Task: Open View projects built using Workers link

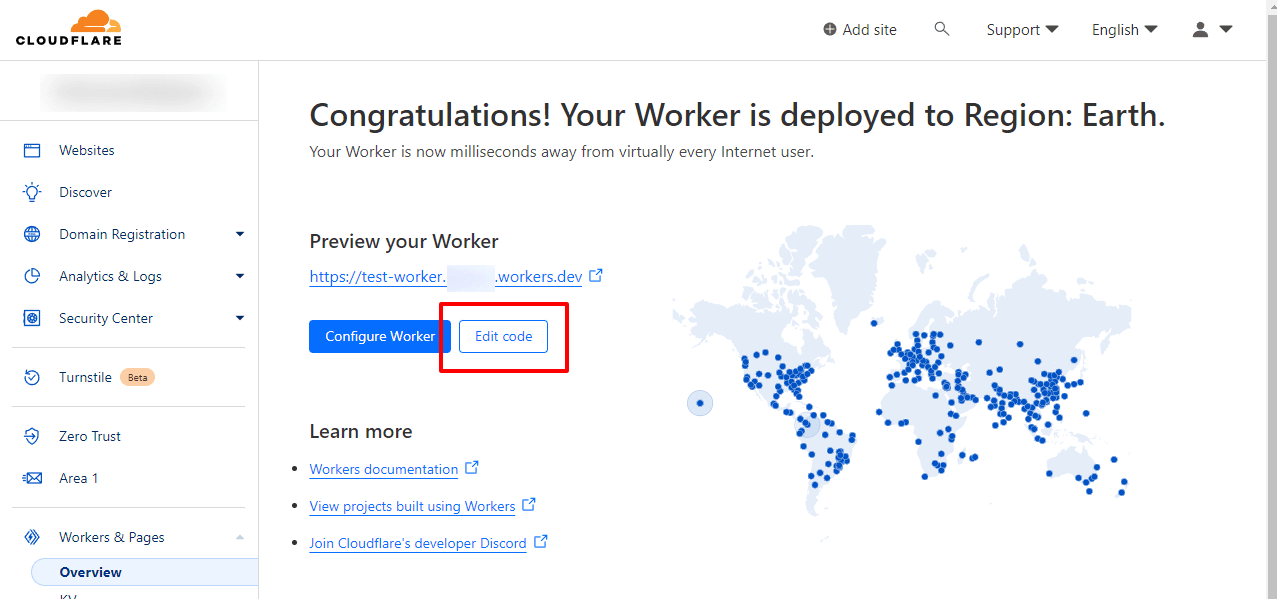Action: tap(412, 506)
